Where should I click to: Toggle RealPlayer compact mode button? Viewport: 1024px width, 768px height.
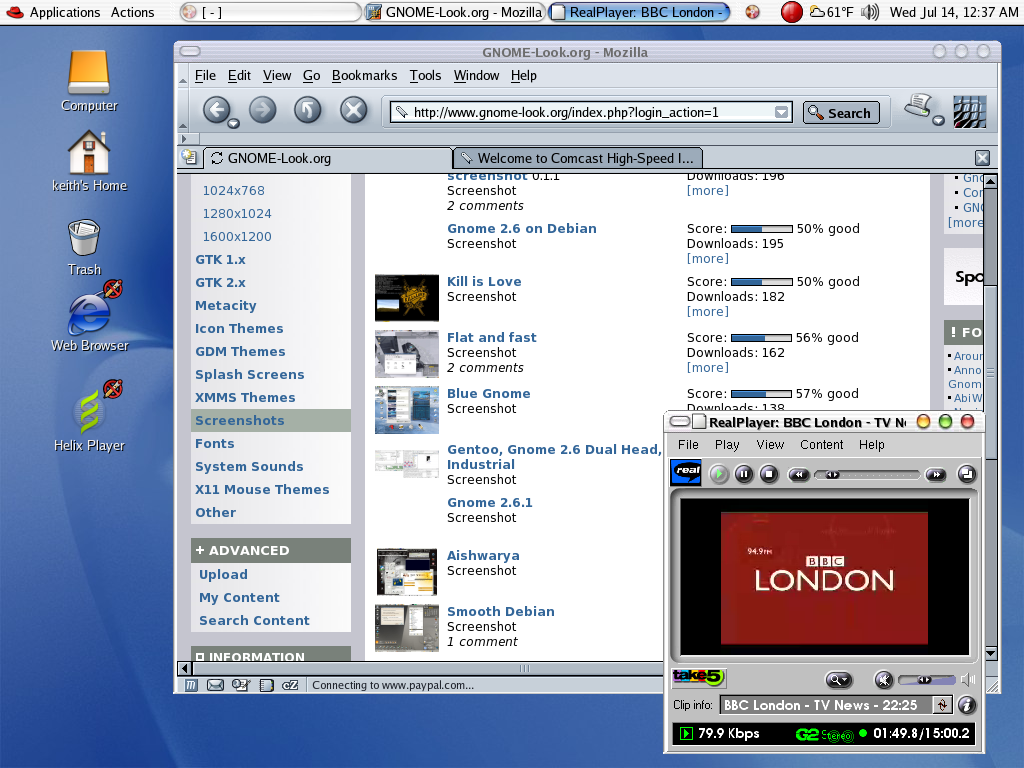pos(967,474)
